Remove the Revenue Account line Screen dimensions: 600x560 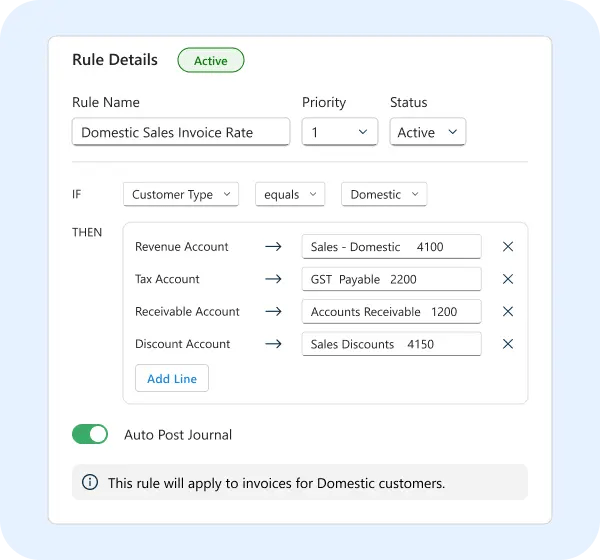click(508, 247)
